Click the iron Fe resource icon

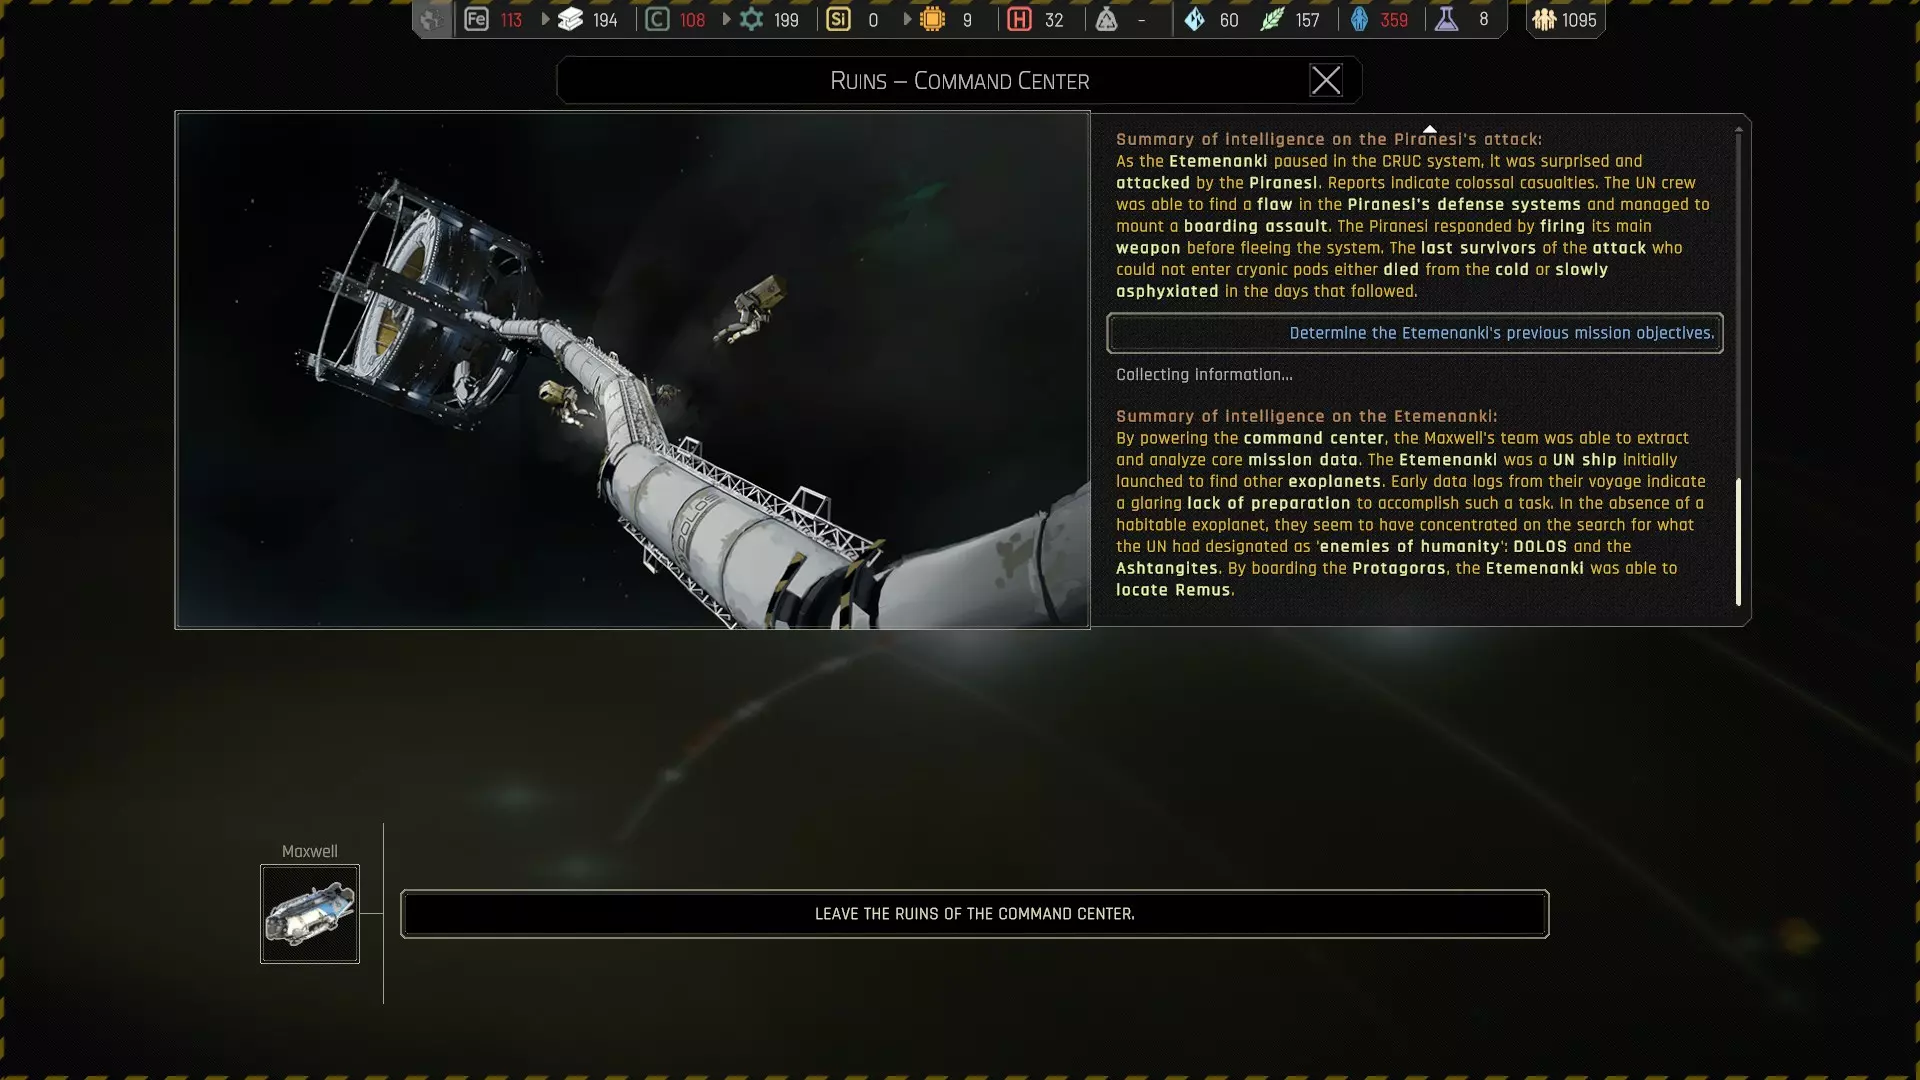tap(476, 19)
